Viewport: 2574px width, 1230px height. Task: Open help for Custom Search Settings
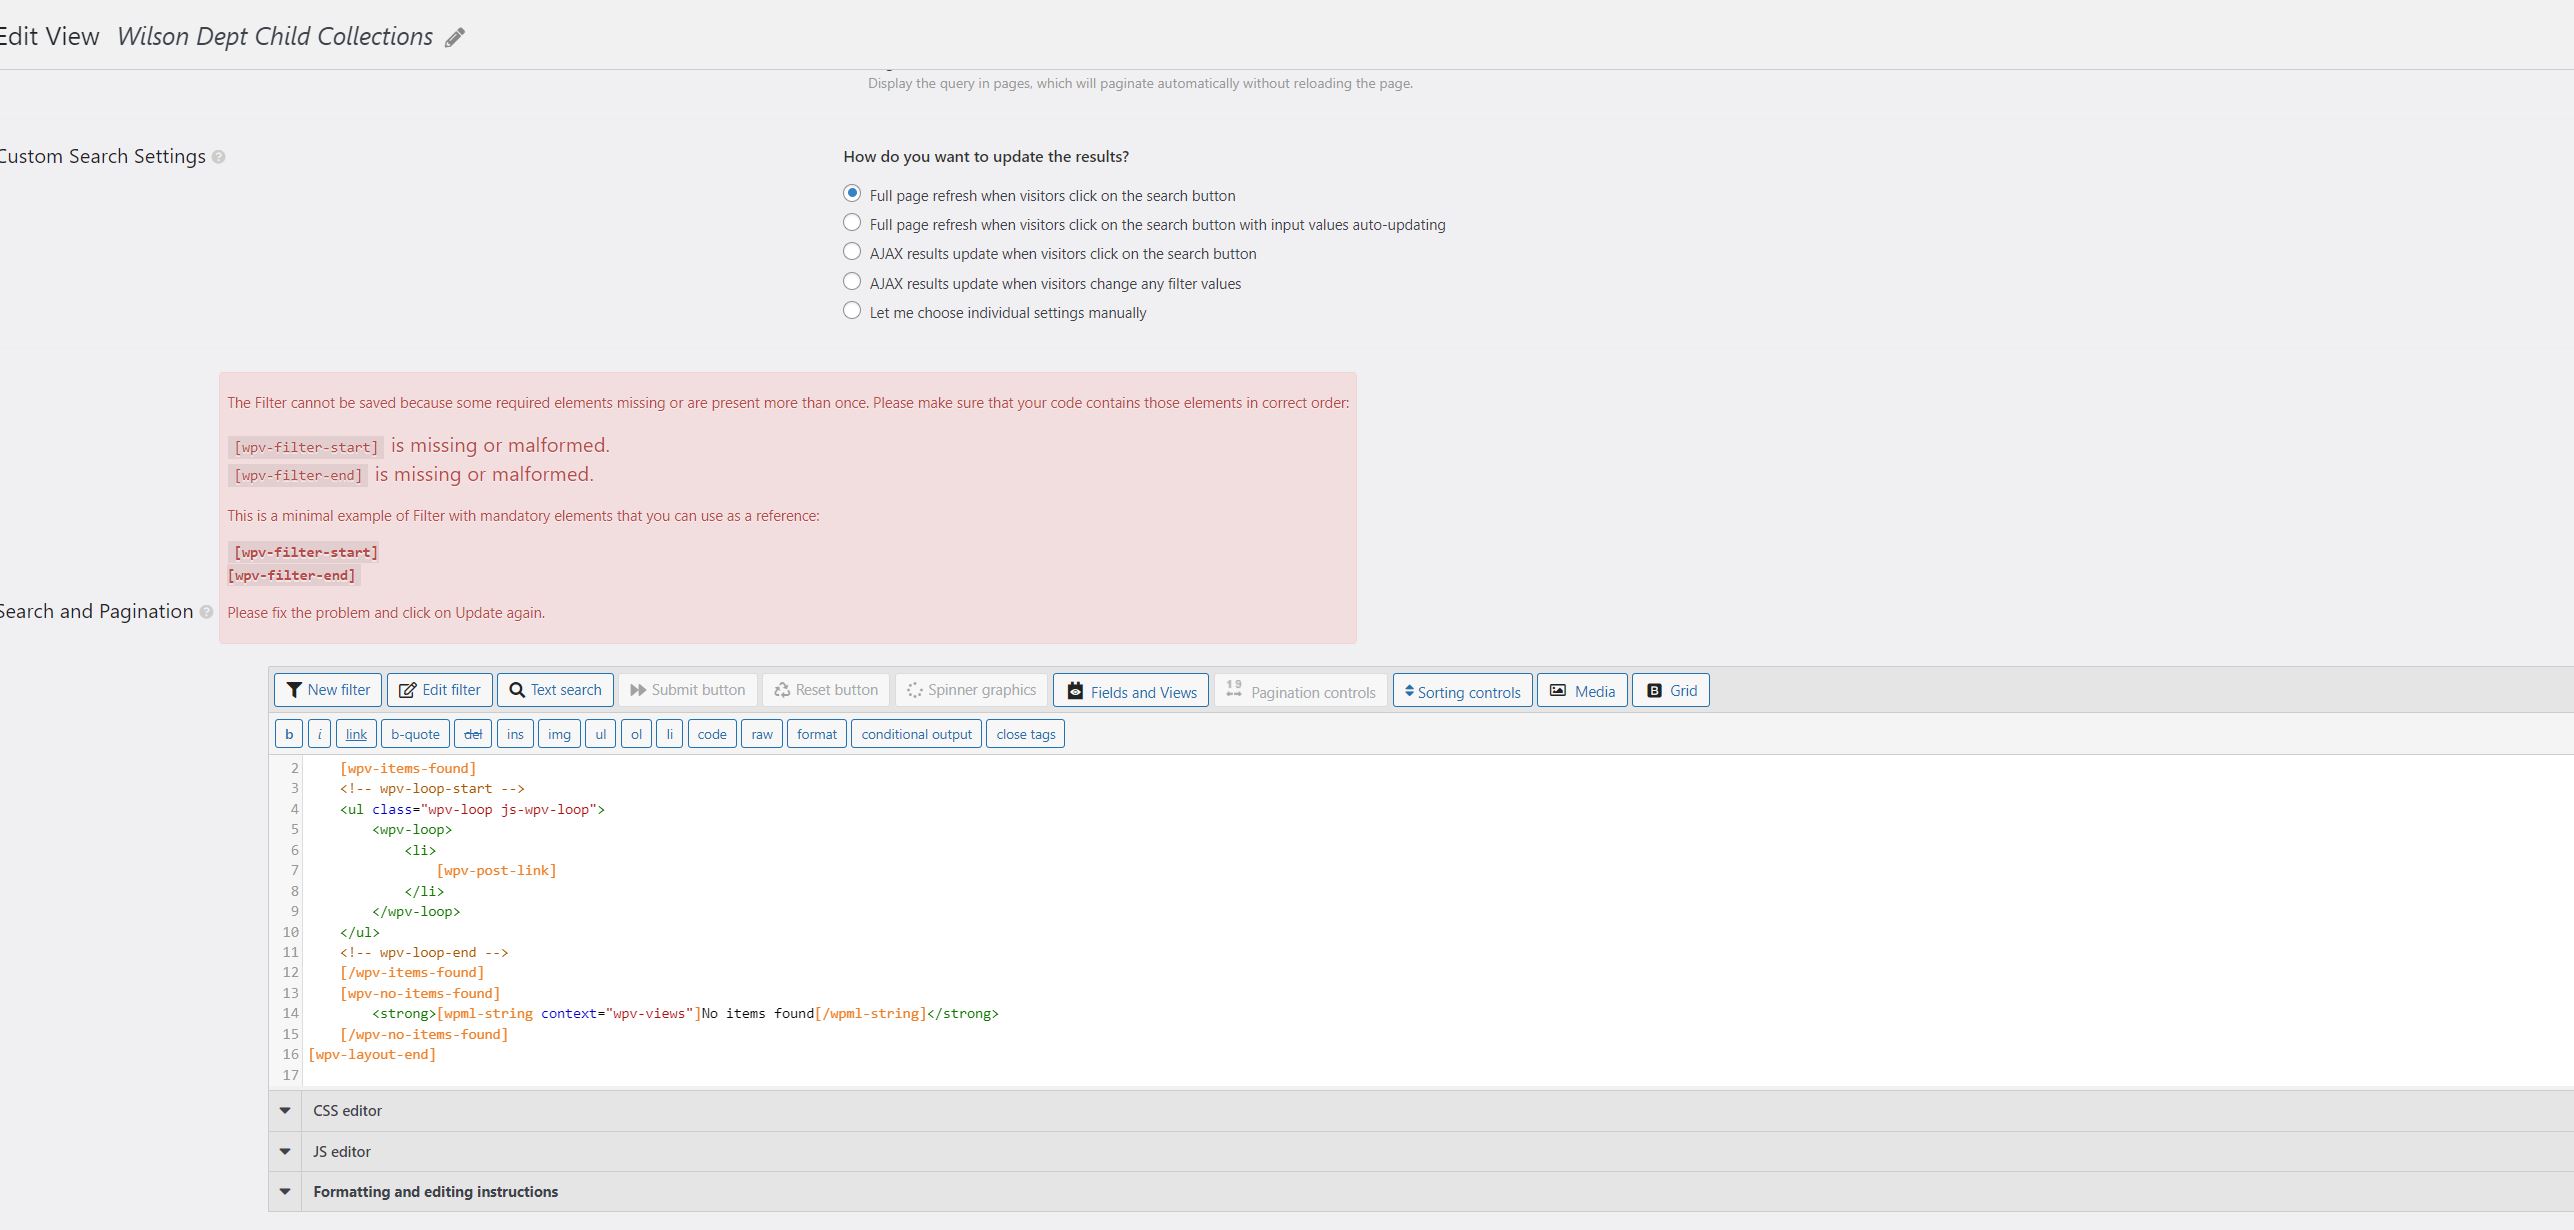[219, 157]
